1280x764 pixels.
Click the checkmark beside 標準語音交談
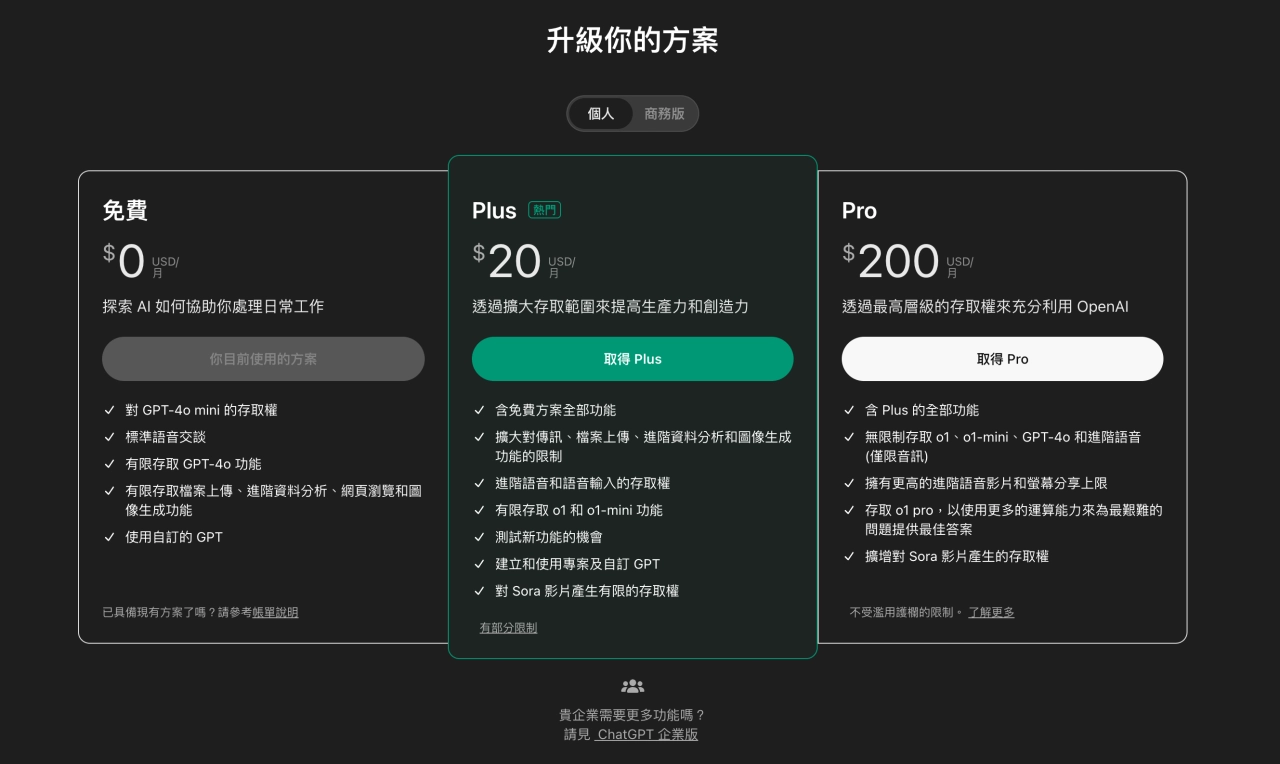[109, 437]
